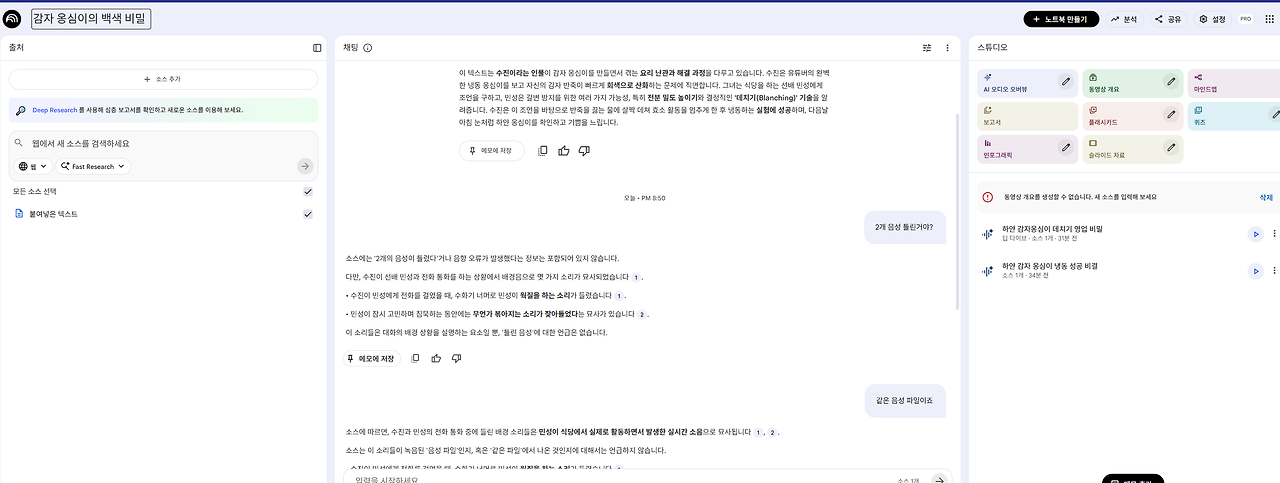The width and height of the screenshot is (1280, 483).
Task: Open the Deep Research link
Action: click(x=53, y=110)
